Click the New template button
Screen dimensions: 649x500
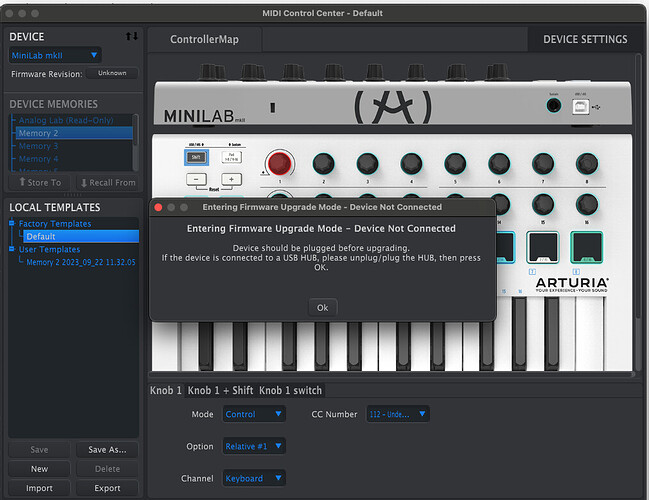click(39, 469)
